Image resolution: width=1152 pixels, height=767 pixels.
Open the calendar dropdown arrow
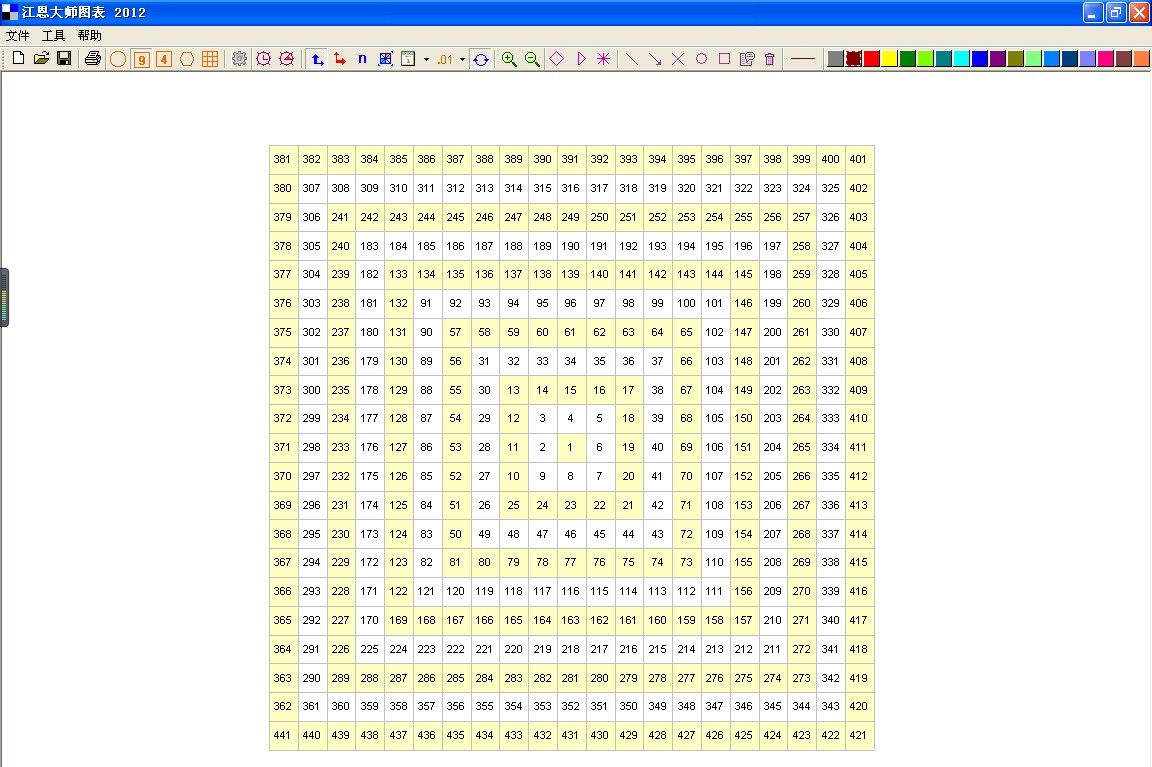point(426,60)
